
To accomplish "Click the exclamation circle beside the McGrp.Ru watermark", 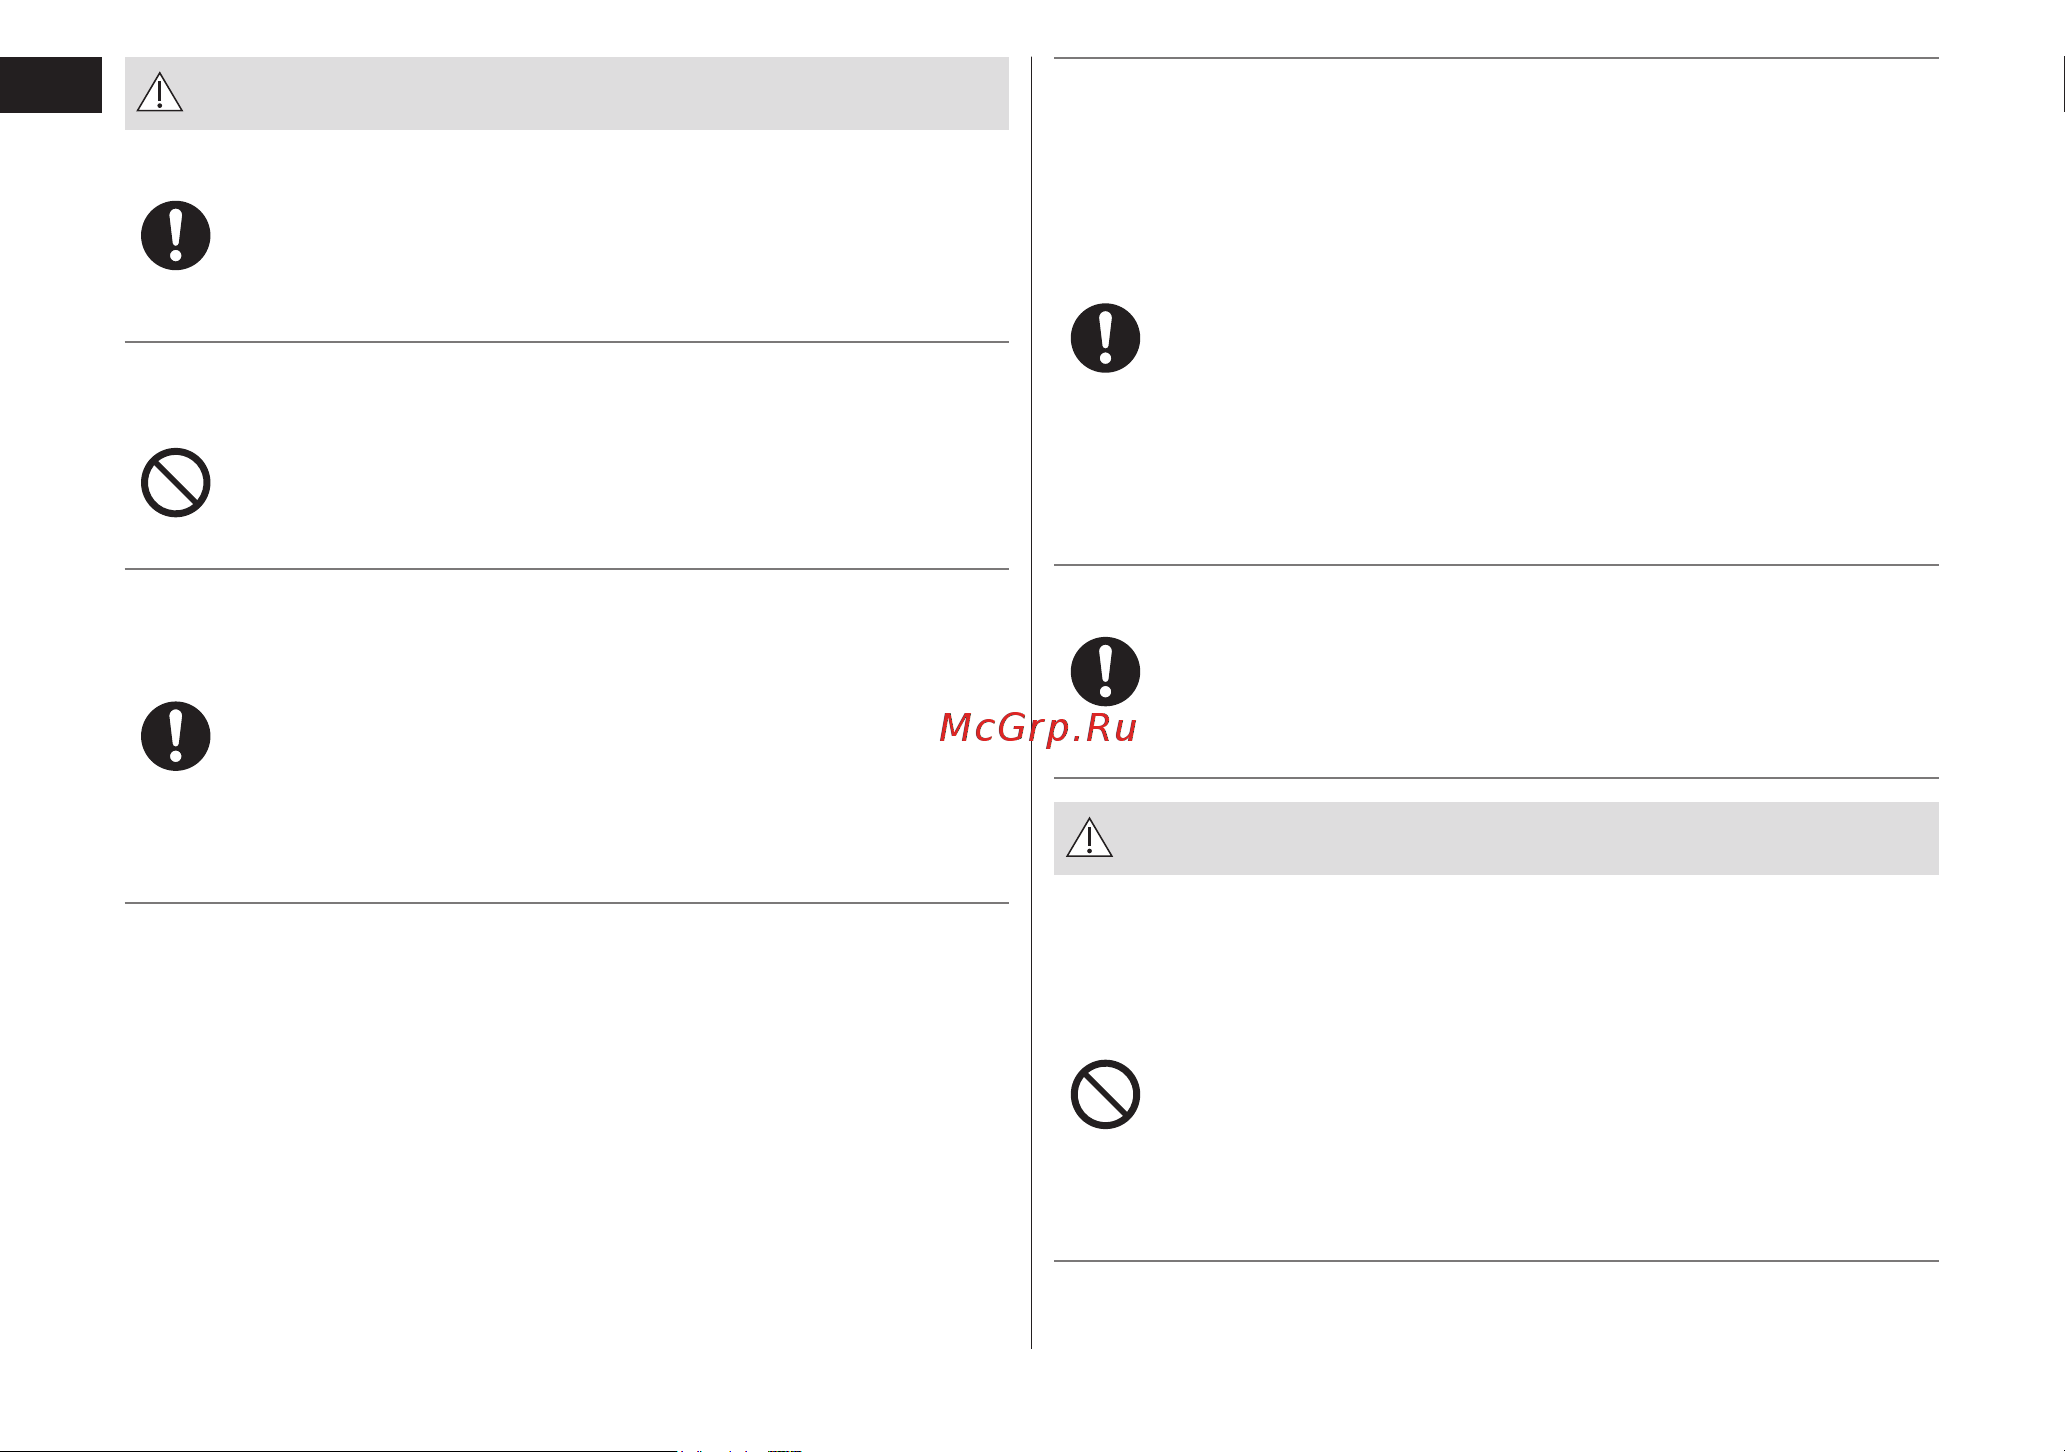I will point(1106,672).
